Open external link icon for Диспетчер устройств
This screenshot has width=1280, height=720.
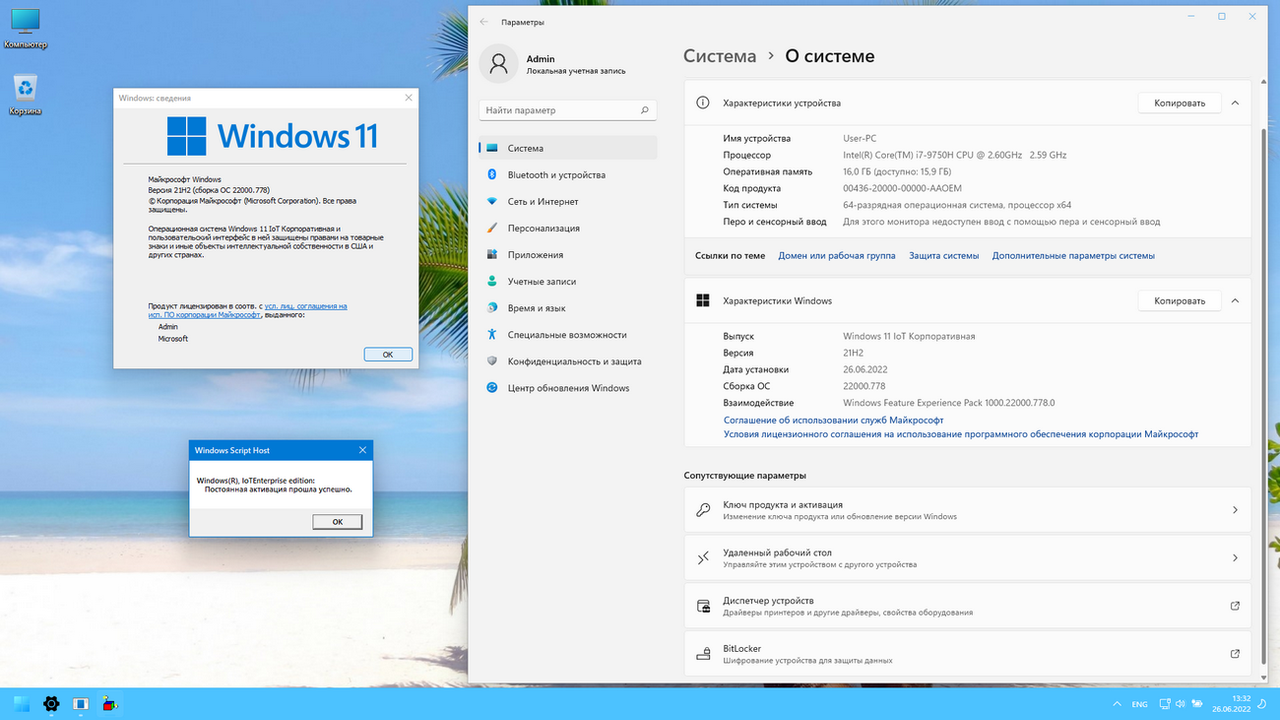coord(1235,606)
